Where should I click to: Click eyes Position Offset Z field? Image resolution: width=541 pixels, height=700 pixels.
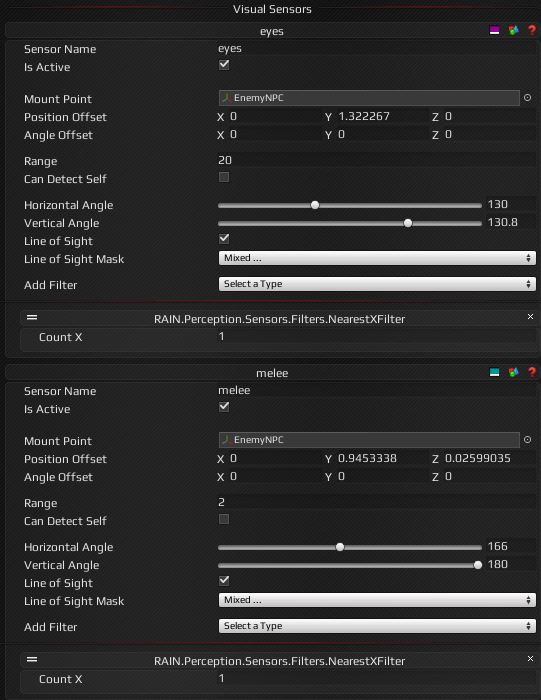click(489, 117)
